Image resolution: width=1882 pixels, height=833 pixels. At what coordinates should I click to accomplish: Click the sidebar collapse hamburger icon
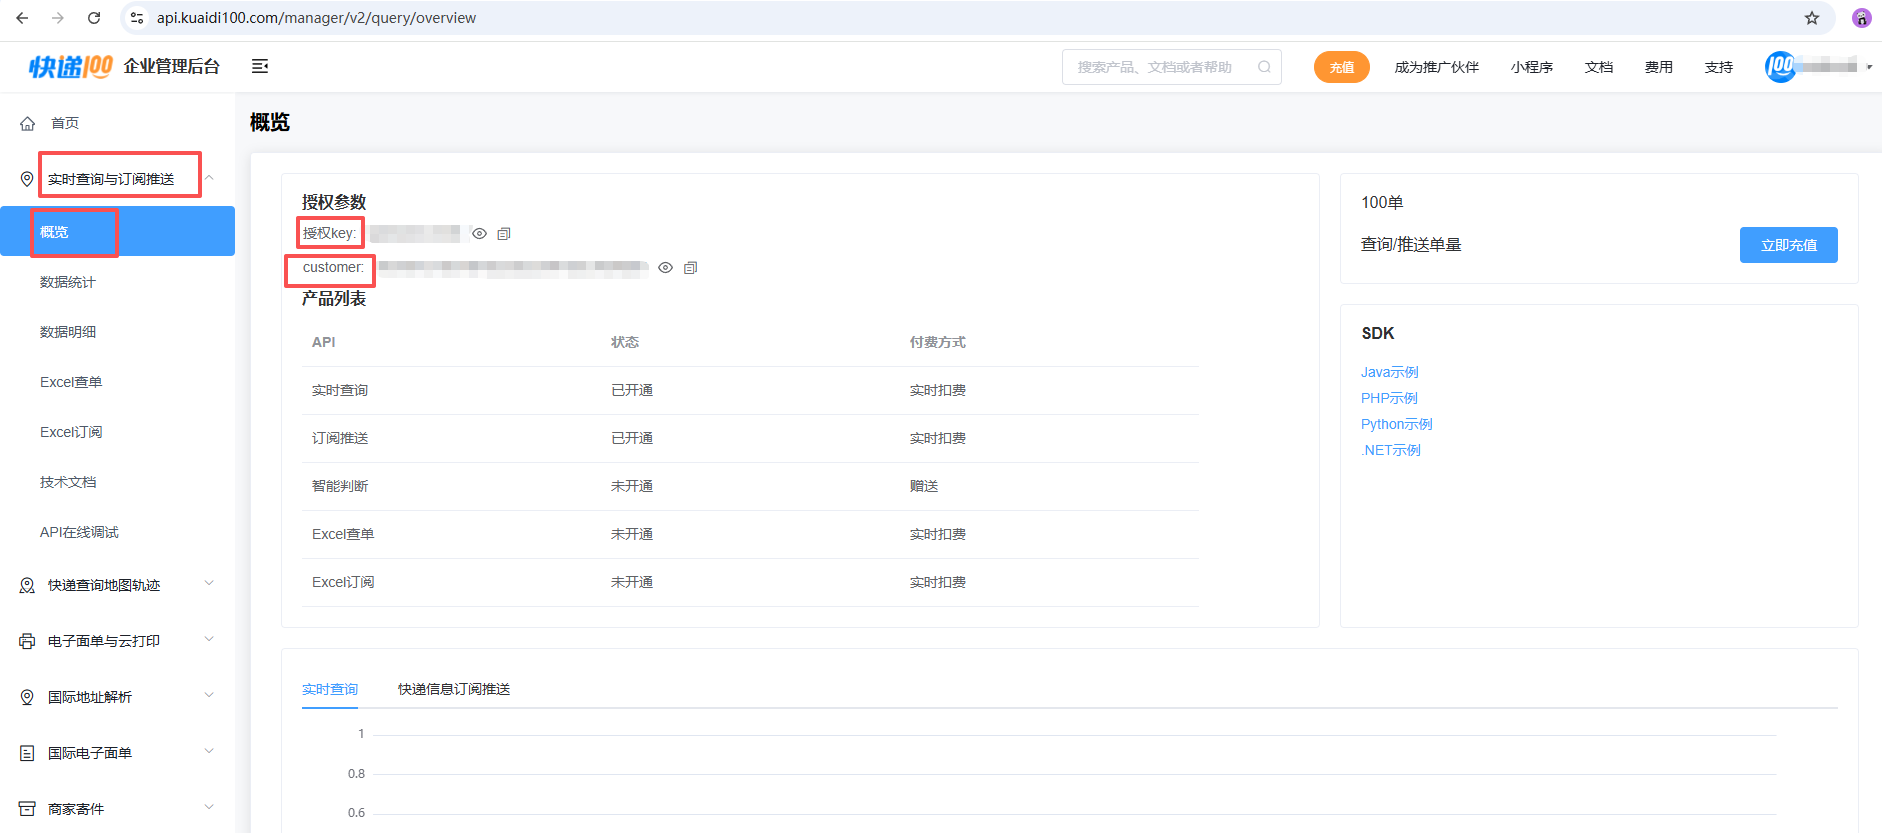260,66
